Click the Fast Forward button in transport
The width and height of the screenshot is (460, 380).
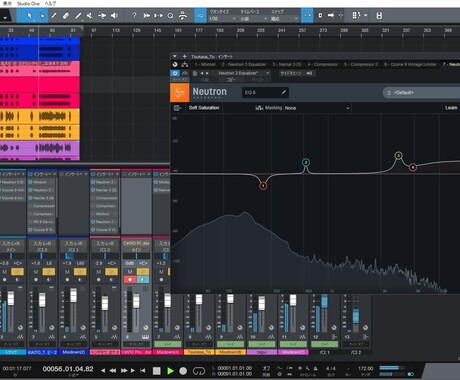[x=124, y=370]
